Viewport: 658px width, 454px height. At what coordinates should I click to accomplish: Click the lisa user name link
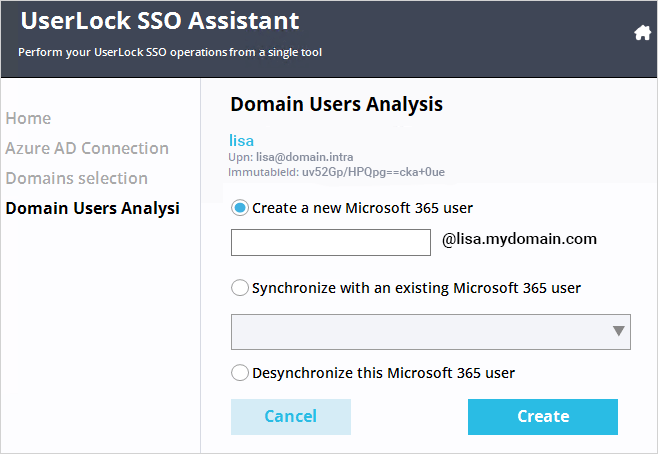241,141
